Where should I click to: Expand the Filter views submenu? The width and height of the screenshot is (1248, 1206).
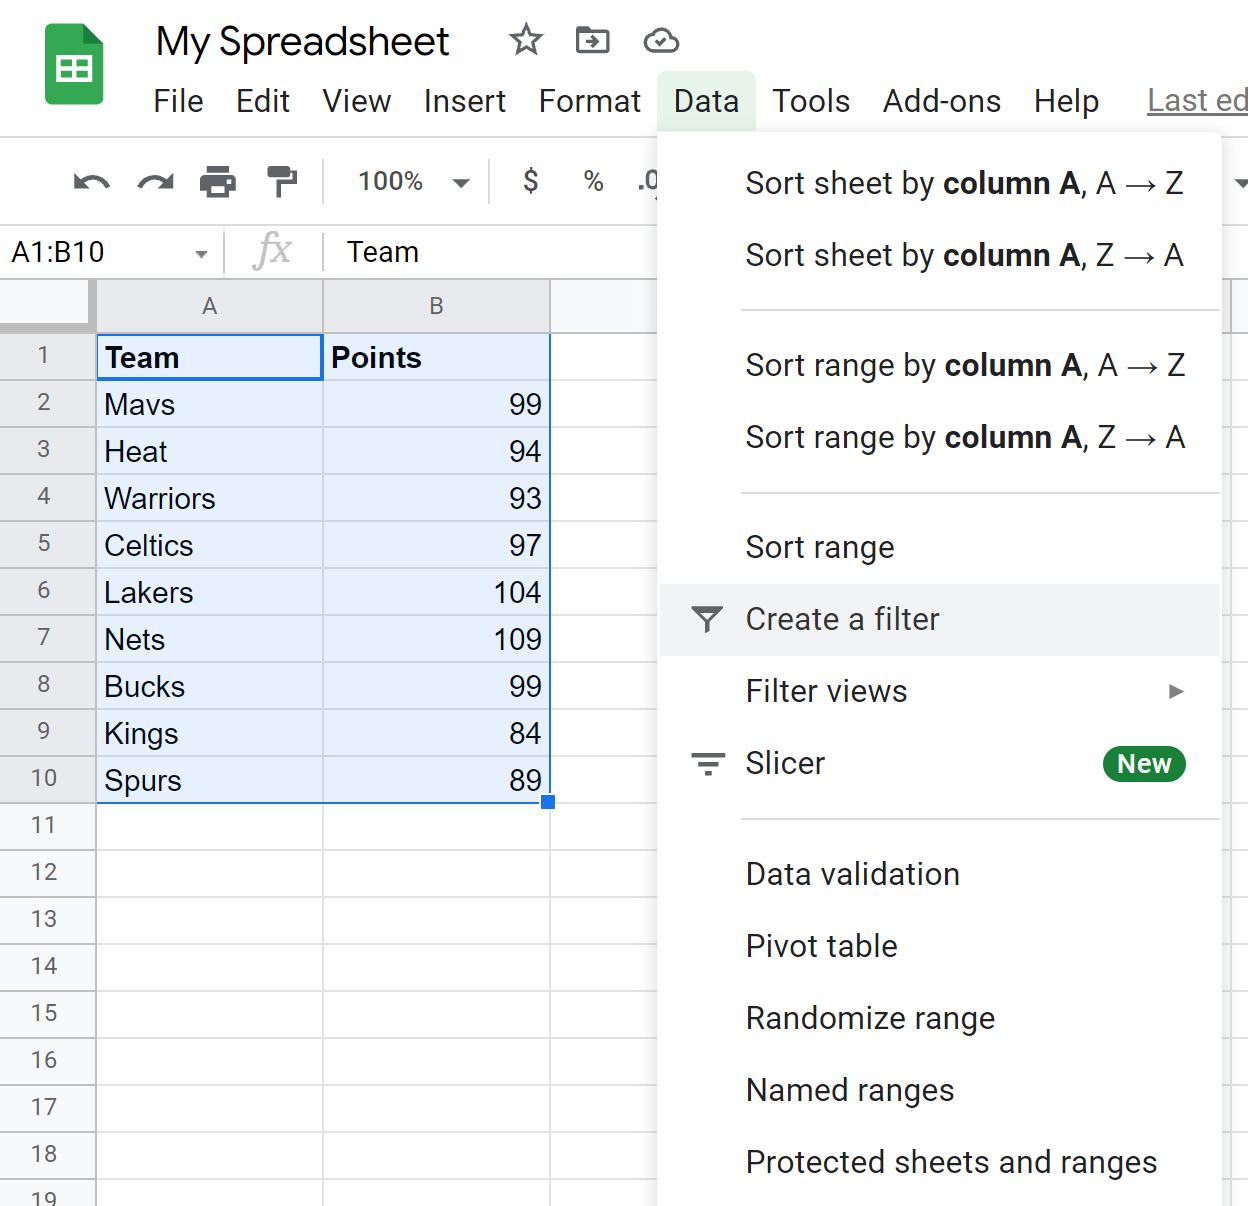pos(1176,691)
